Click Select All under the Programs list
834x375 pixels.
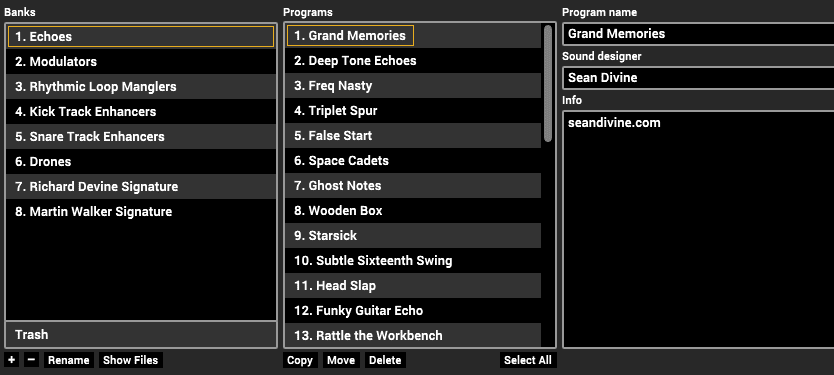(x=528, y=360)
